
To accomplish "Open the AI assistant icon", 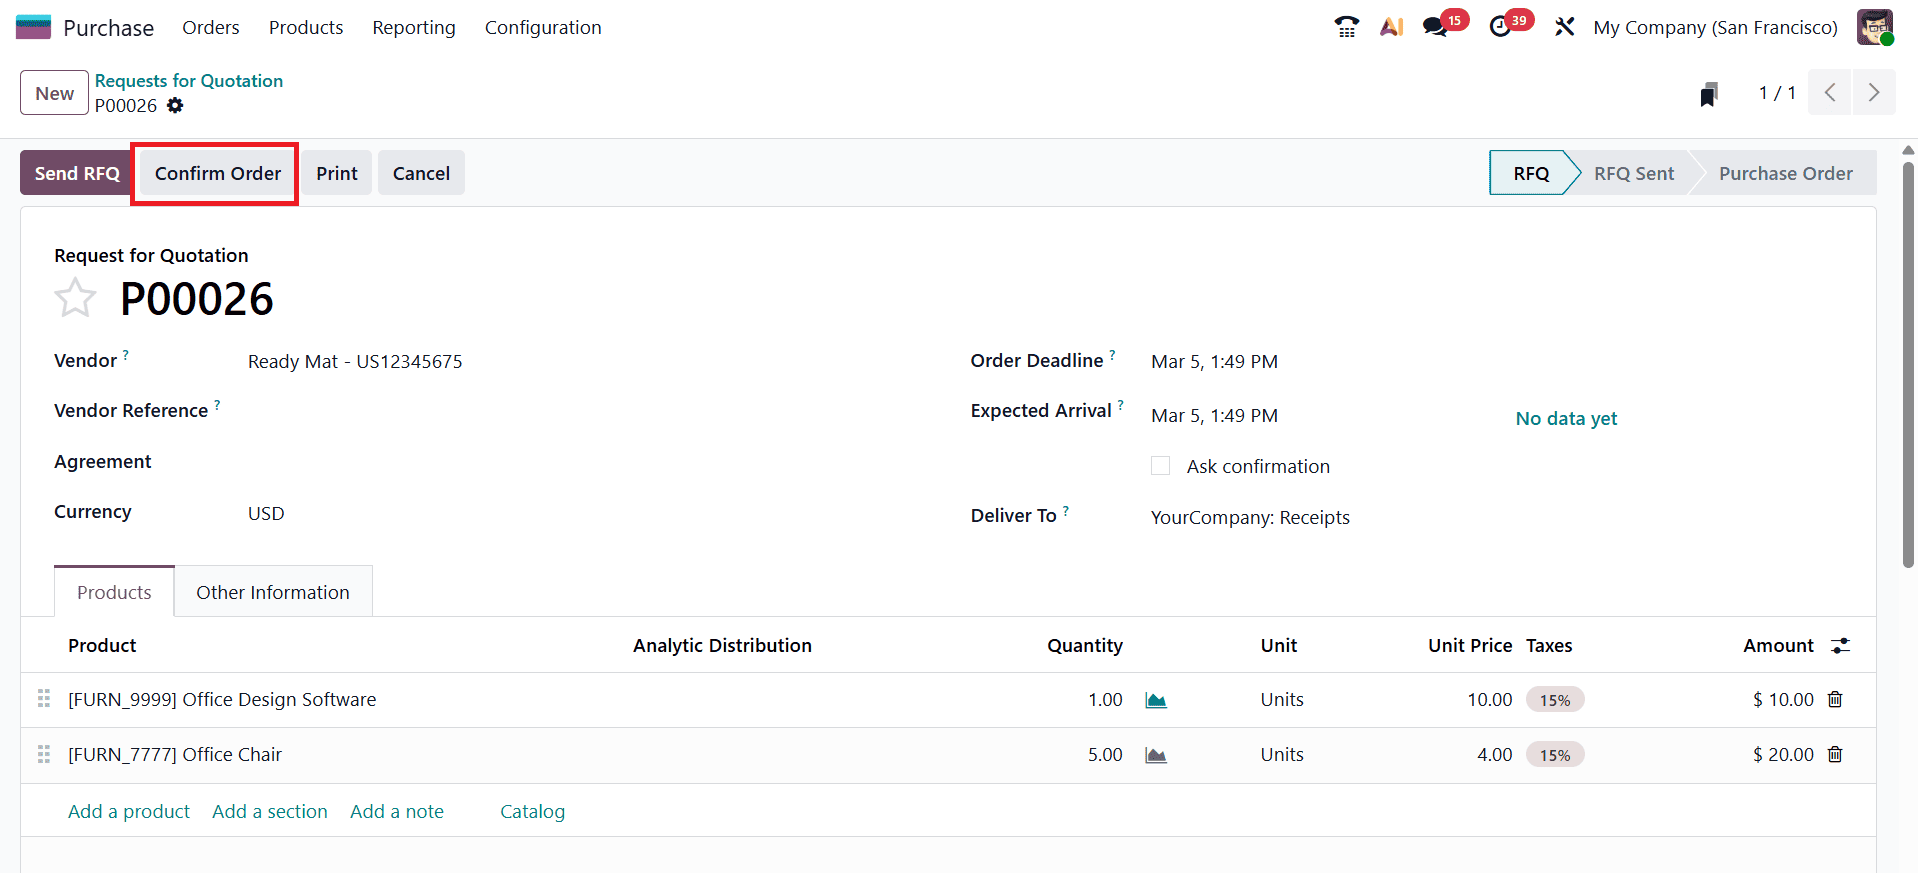I will (x=1391, y=25).
